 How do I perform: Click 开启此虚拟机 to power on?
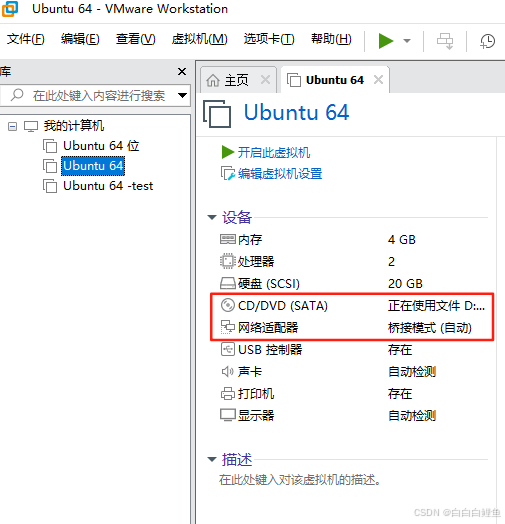pos(274,152)
